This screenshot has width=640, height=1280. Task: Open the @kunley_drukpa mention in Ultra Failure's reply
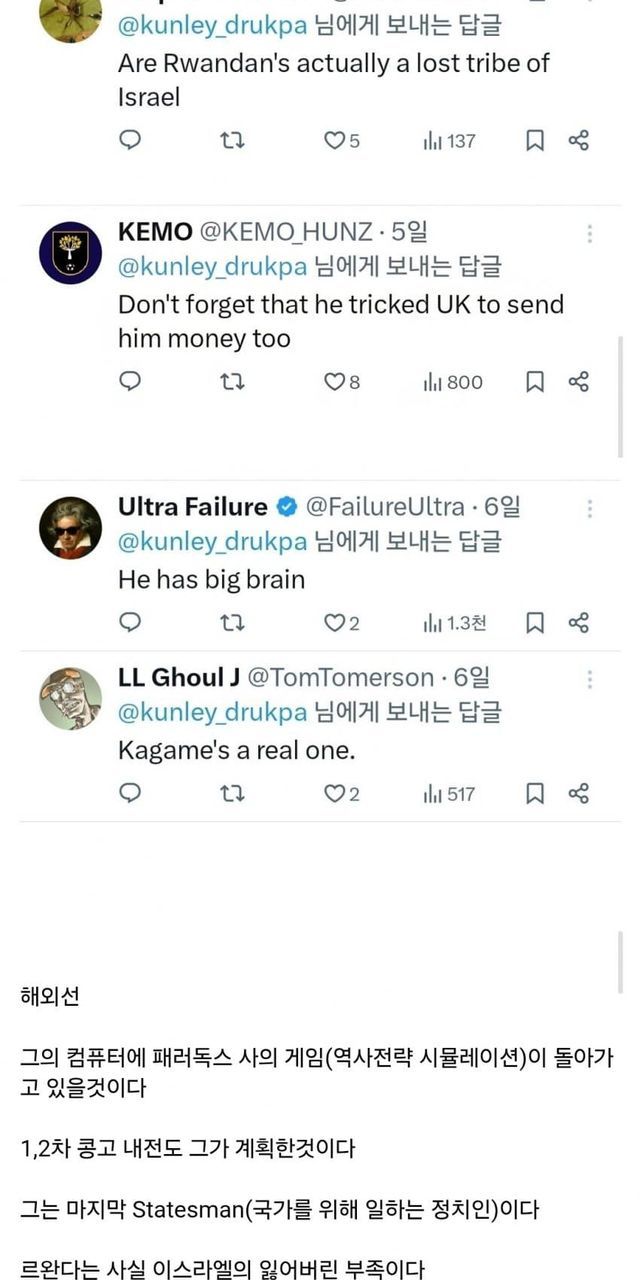(212, 542)
